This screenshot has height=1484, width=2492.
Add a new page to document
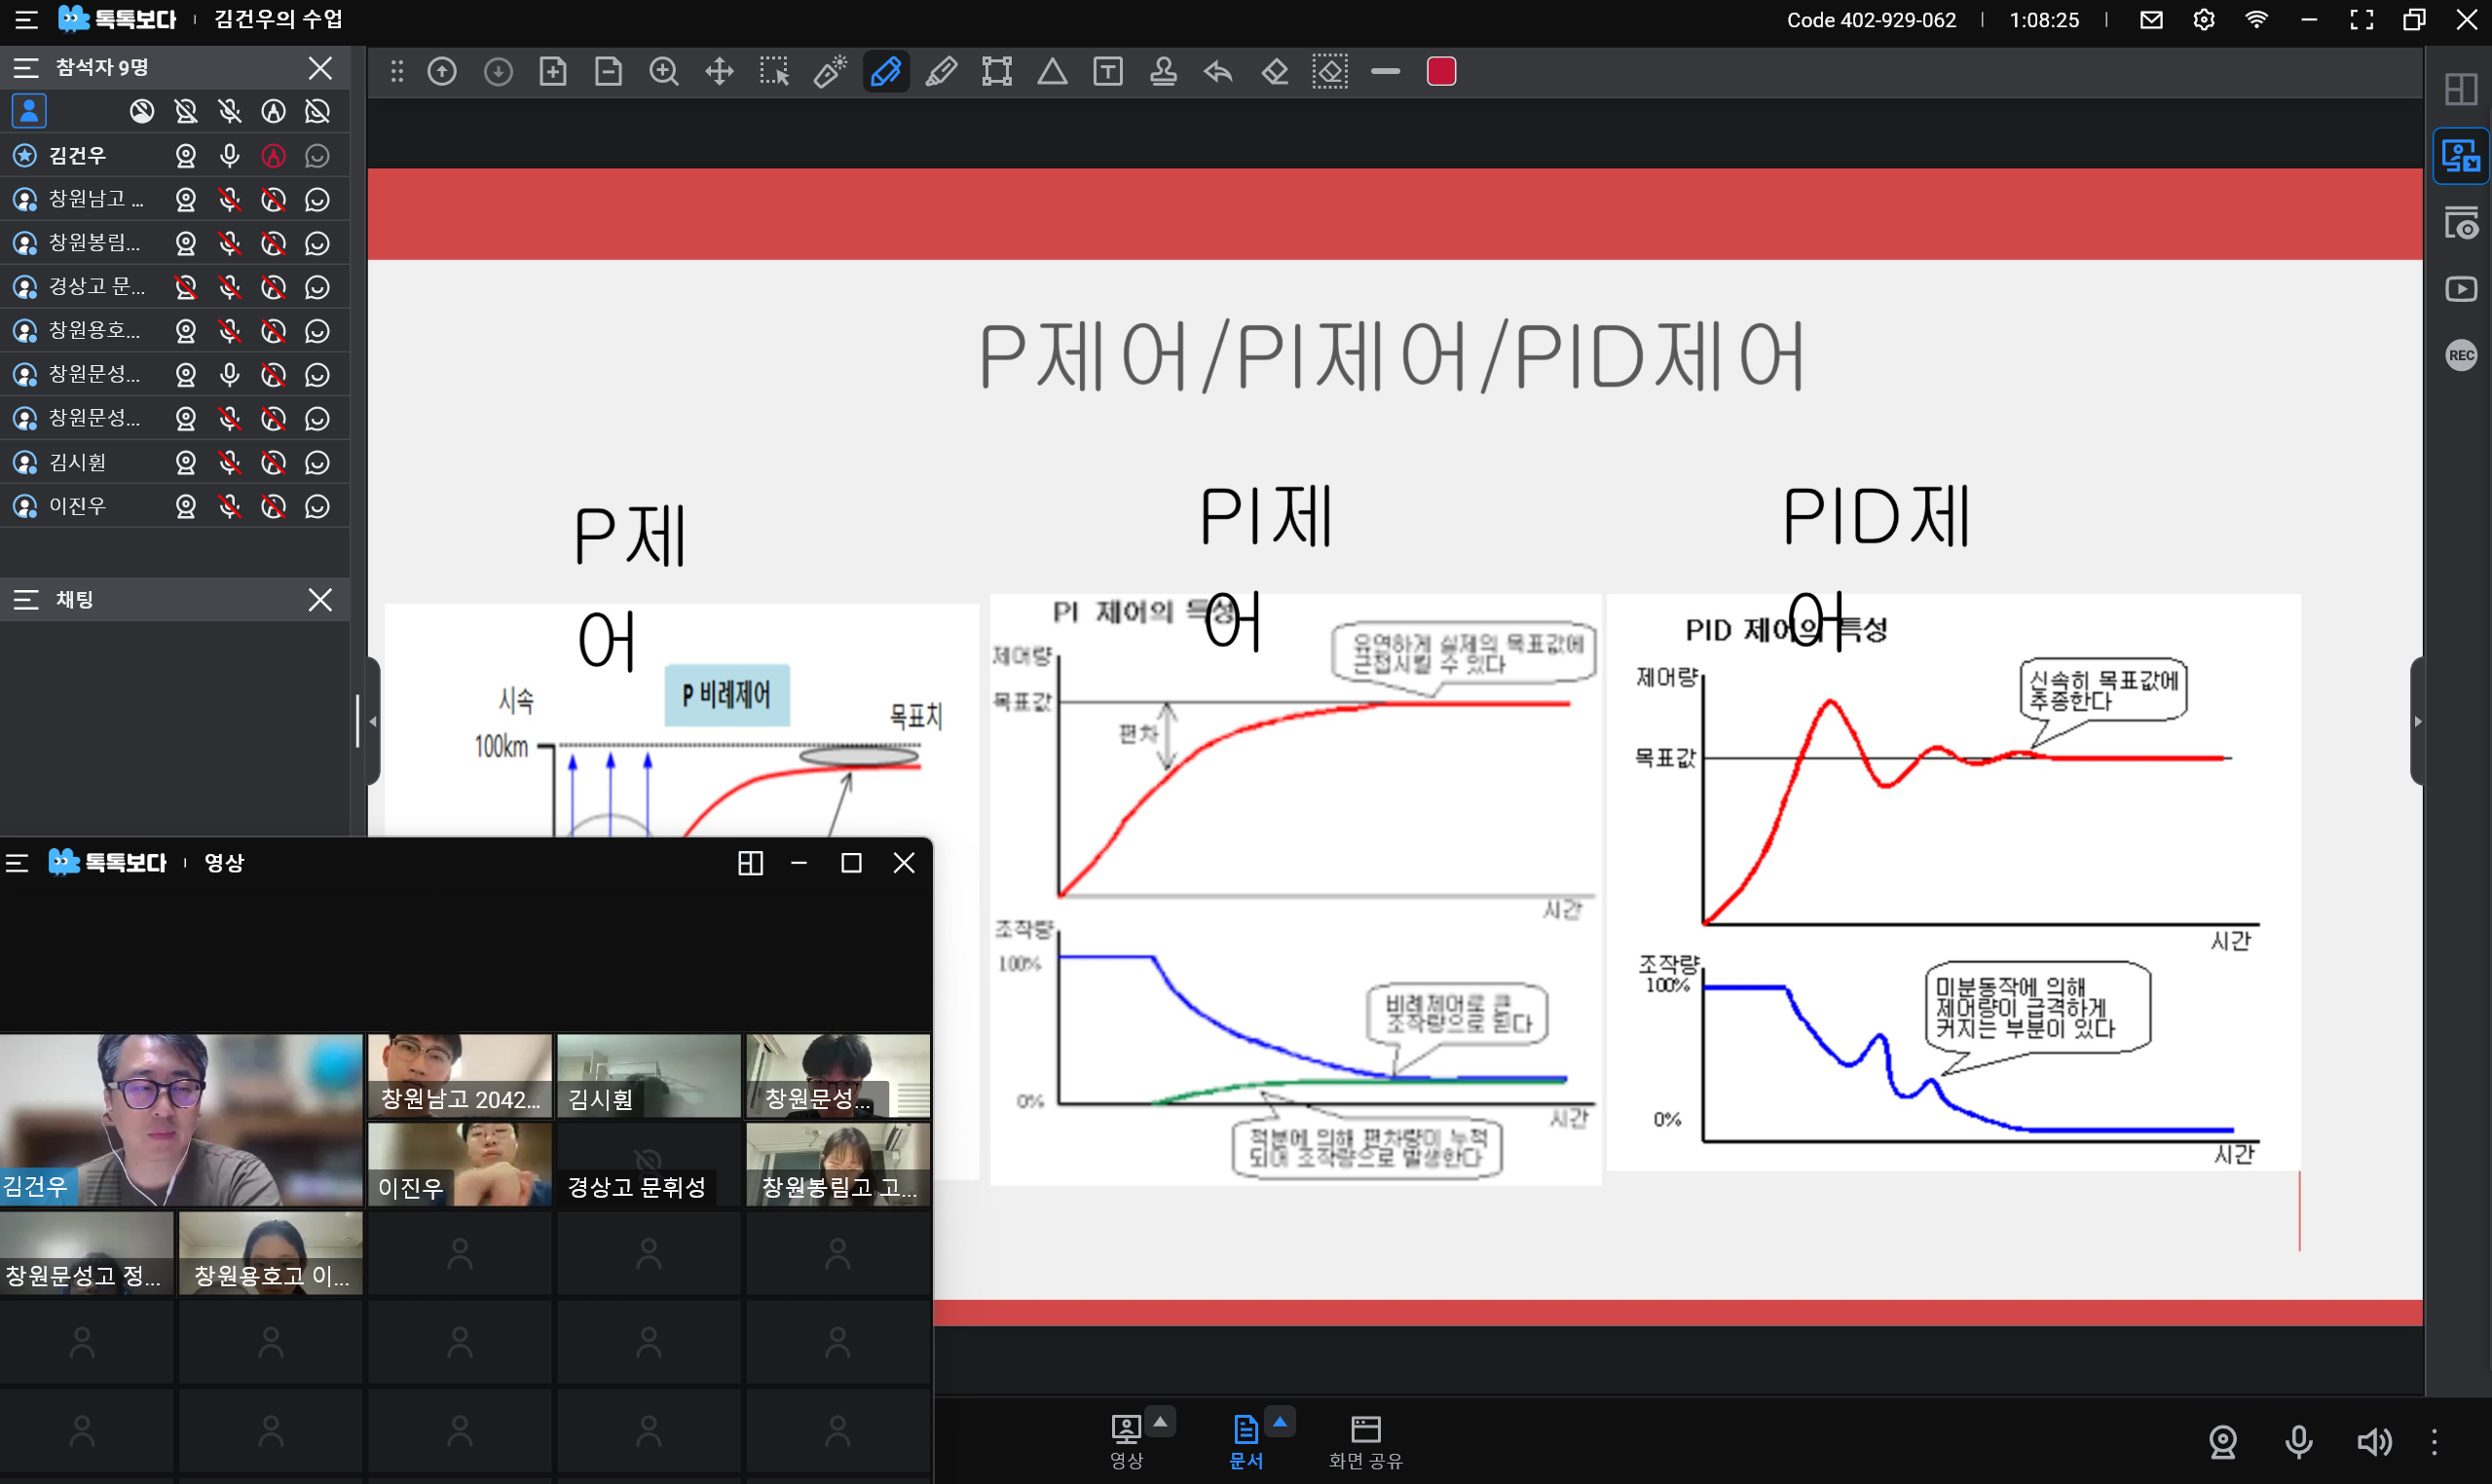(x=553, y=72)
